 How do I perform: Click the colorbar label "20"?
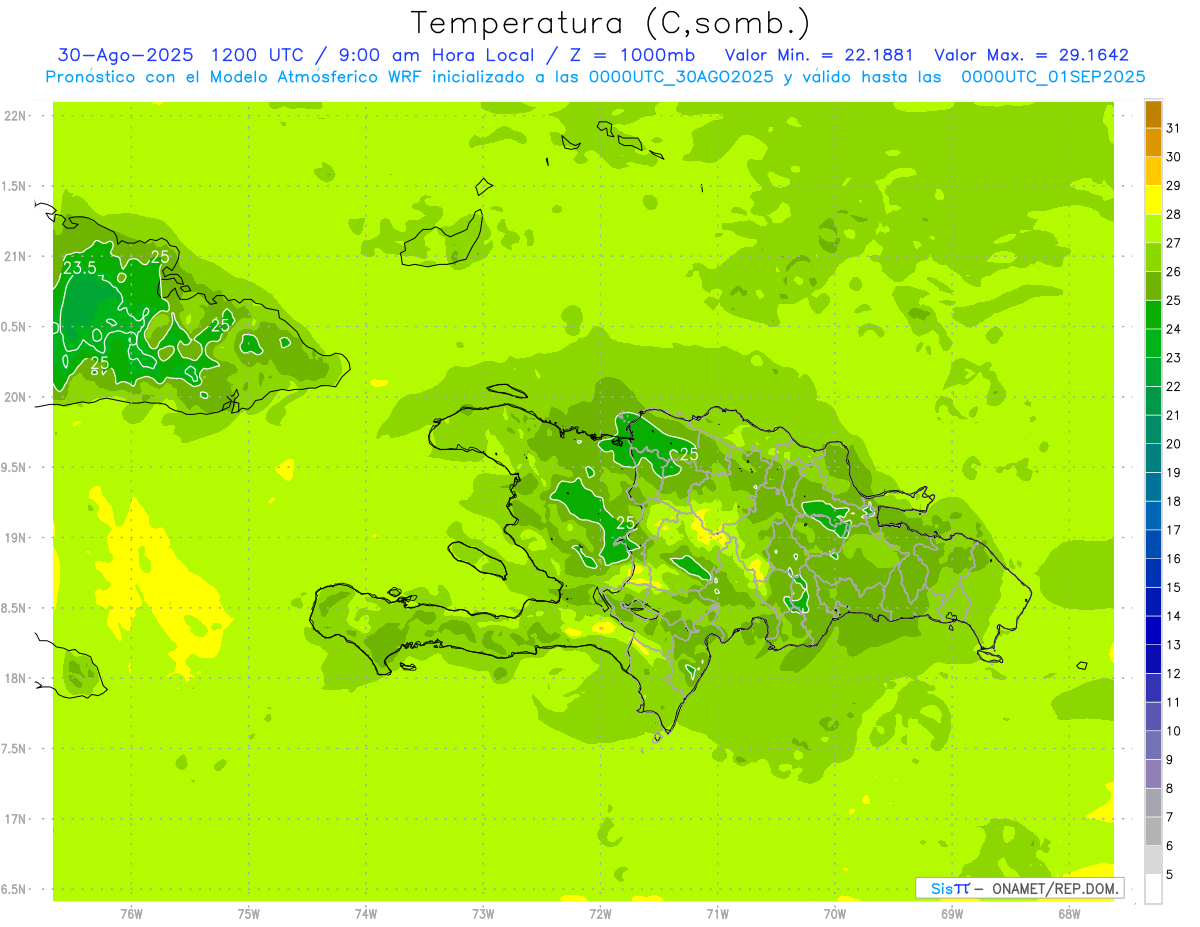pos(1174,444)
